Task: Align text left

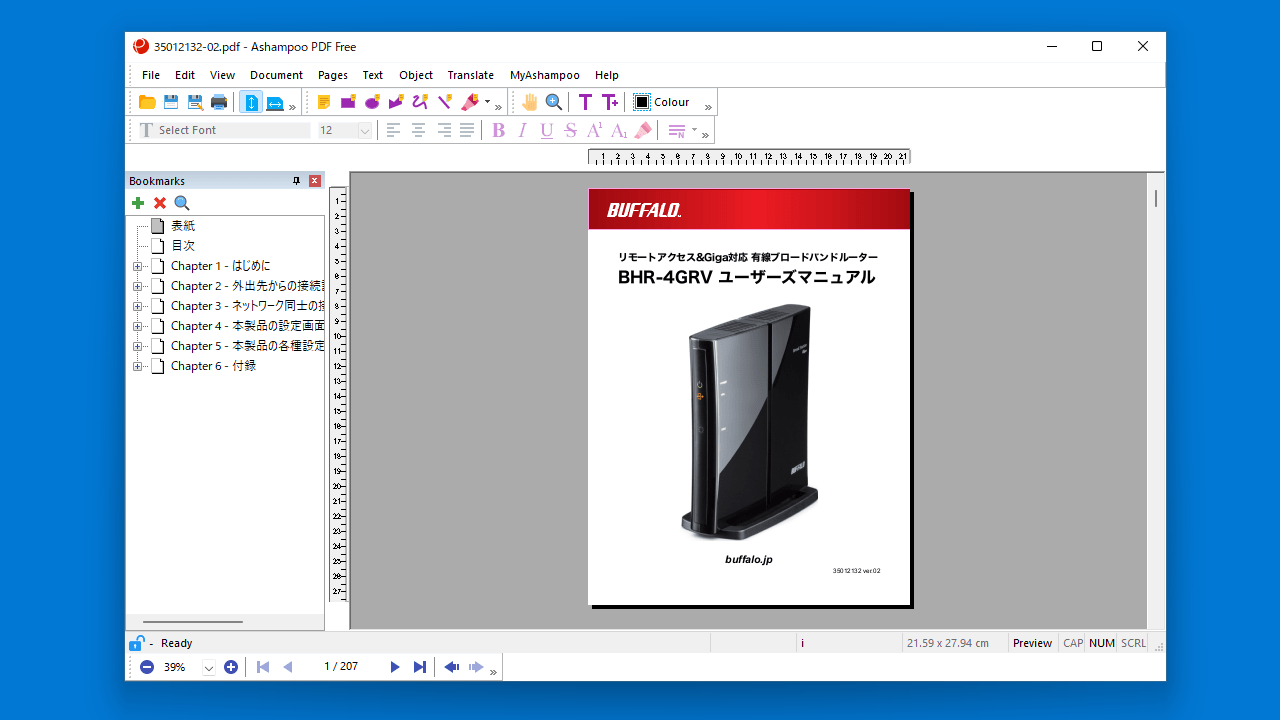Action: pos(394,130)
